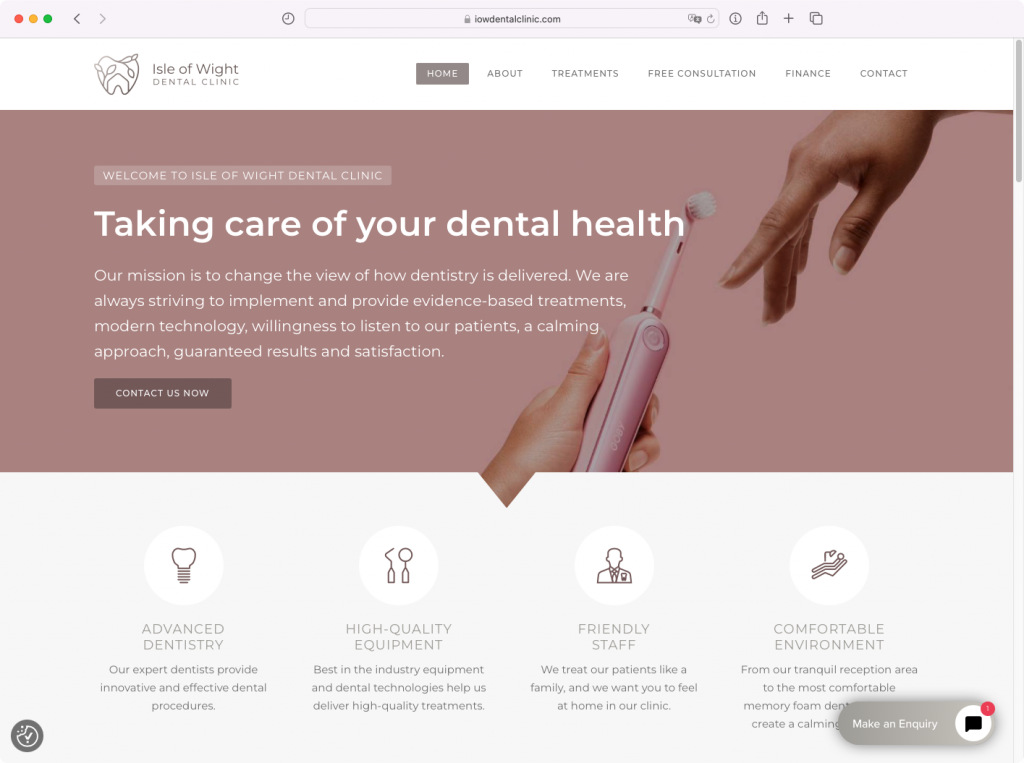Click the browser forward arrow

click(103, 19)
